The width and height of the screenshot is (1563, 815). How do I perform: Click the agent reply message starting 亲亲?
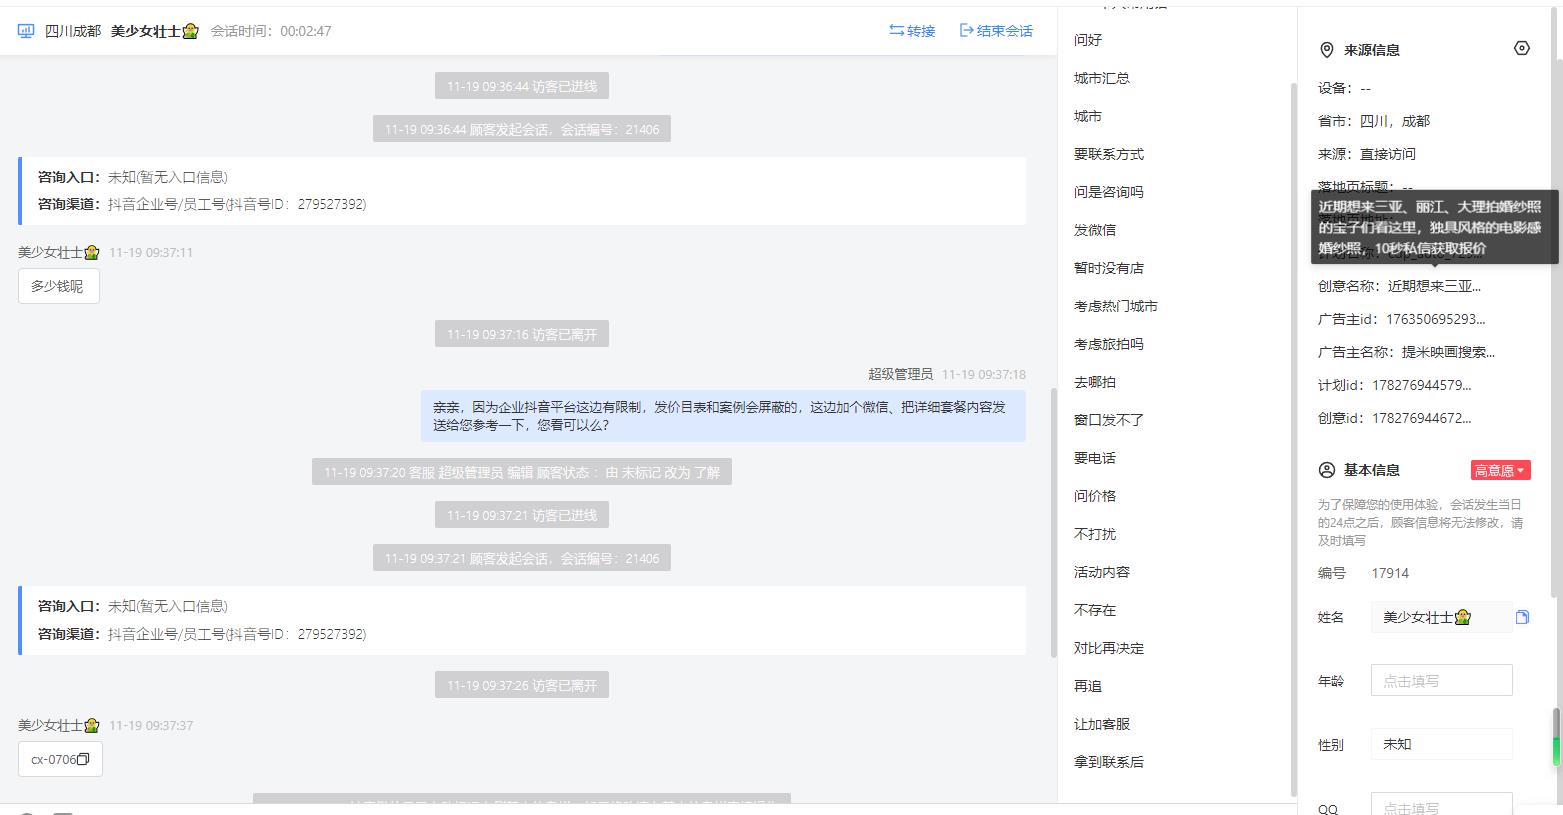tap(723, 416)
